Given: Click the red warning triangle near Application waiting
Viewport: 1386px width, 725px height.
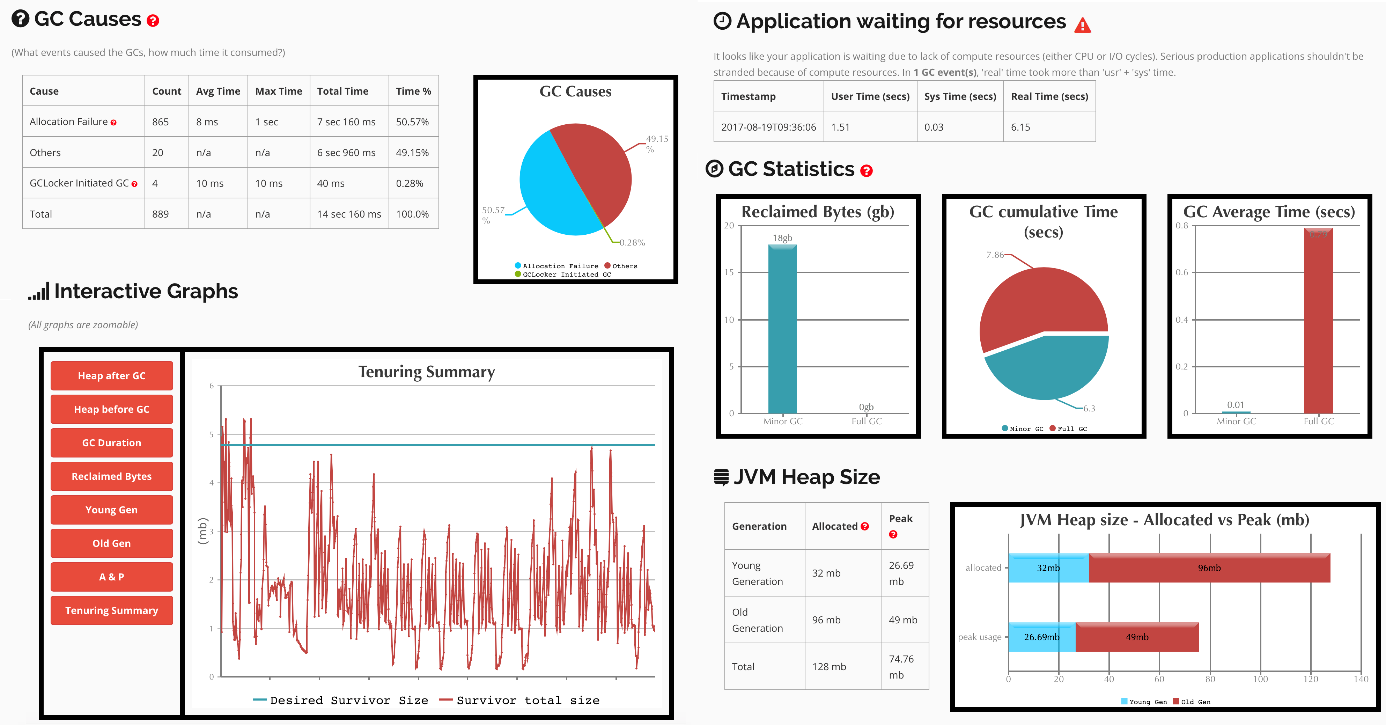Looking at the screenshot, I should pos(1083,24).
